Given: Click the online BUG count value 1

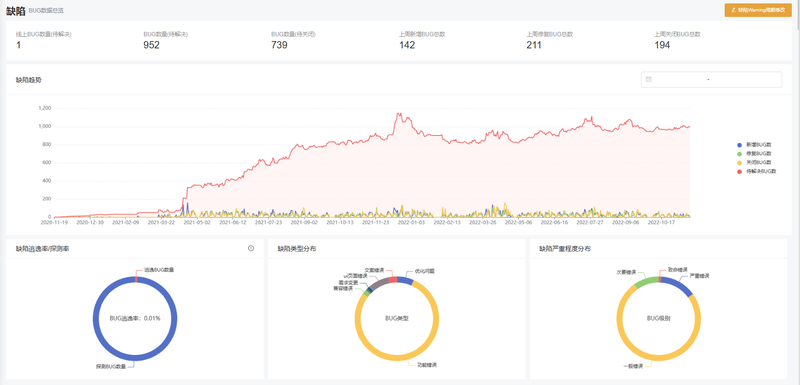Looking at the screenshot, I should click(x=18, y=45).
